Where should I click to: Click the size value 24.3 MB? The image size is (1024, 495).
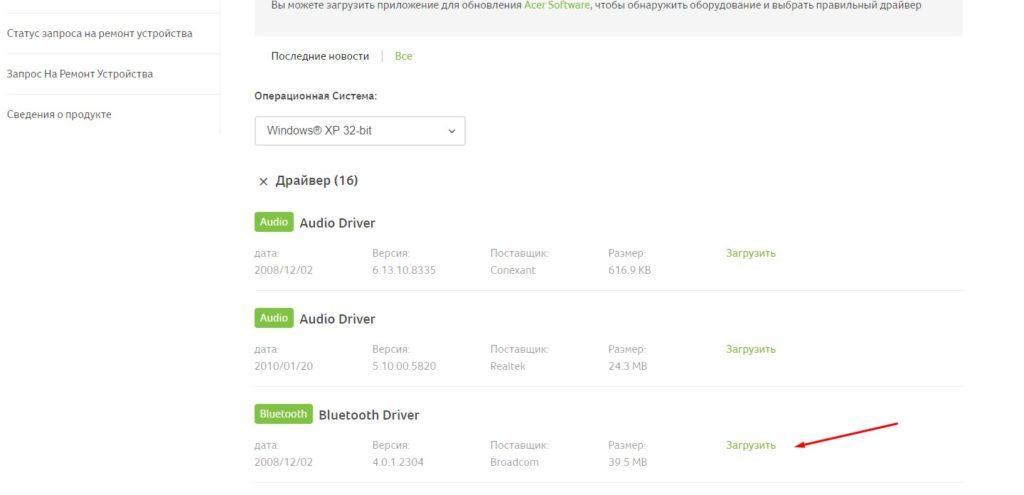(x=627, y=366)
